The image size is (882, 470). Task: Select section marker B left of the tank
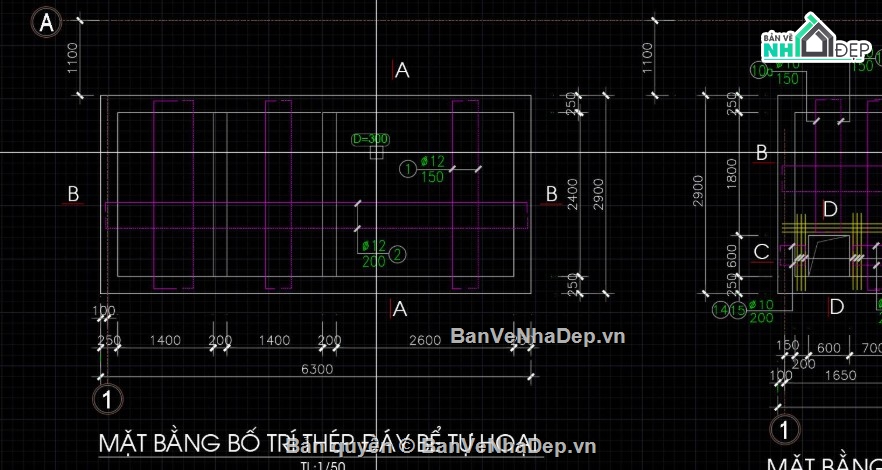(x=73, y=194)
